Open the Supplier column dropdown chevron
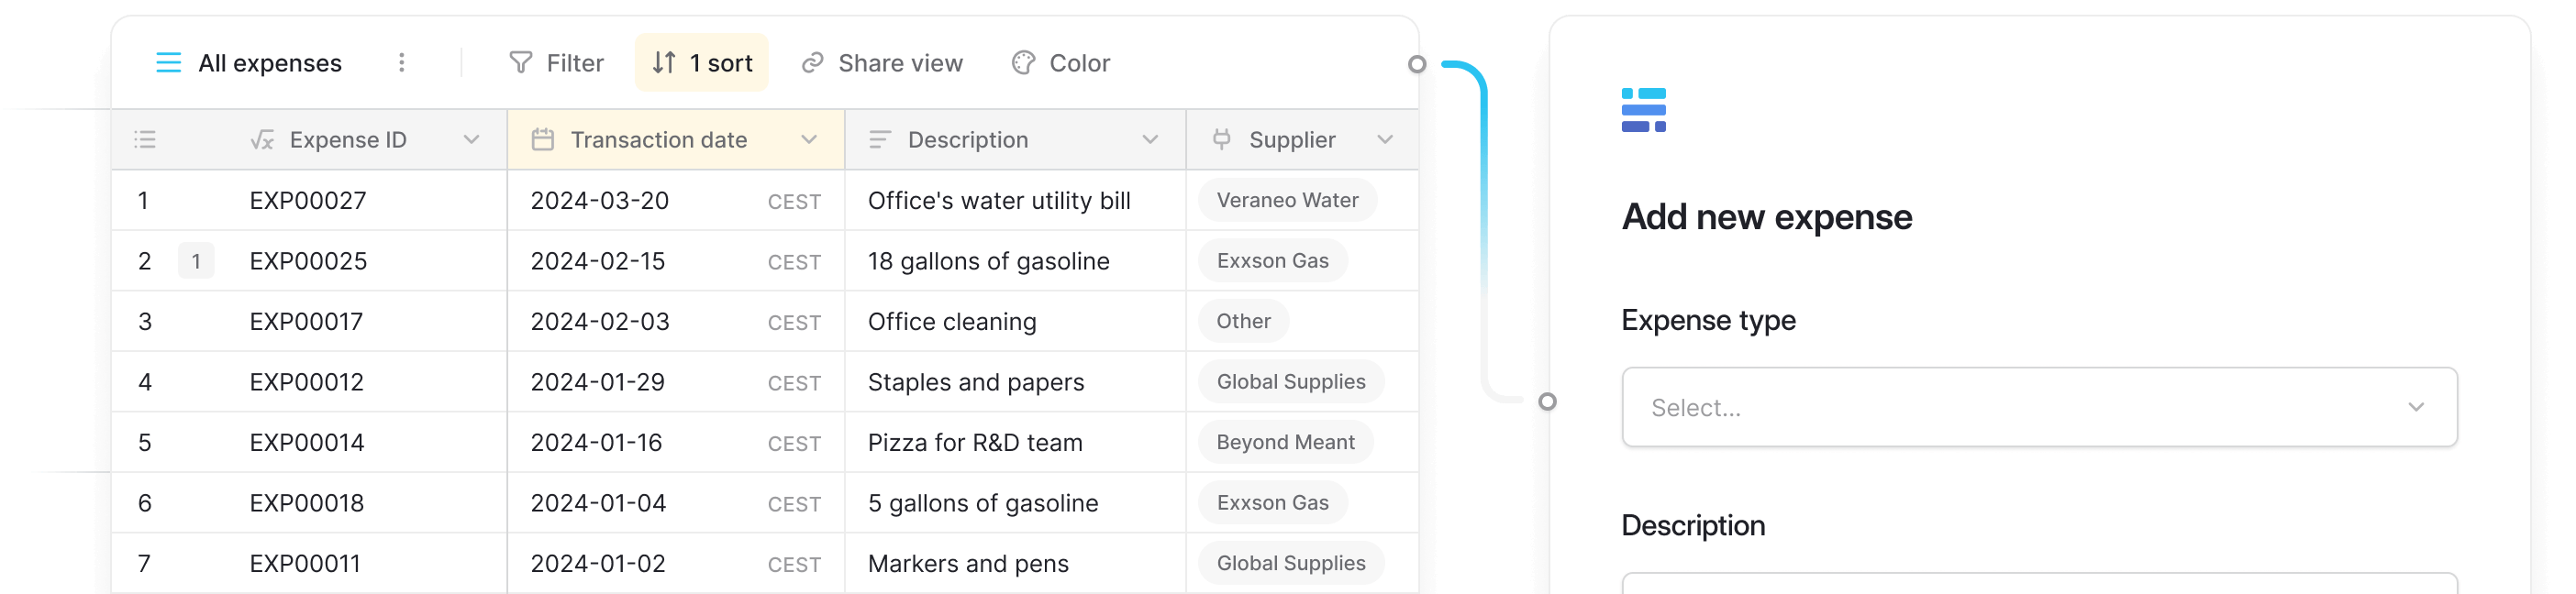 [1385, 140]
